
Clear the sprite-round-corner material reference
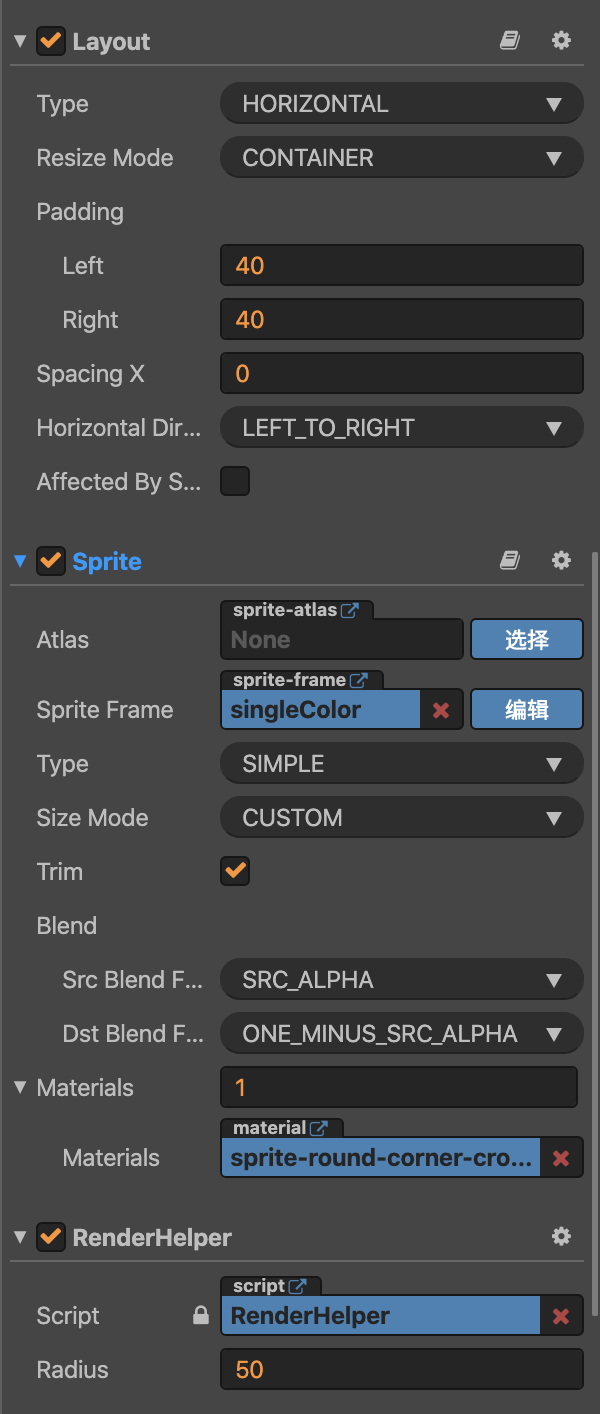click(561, 1158)
